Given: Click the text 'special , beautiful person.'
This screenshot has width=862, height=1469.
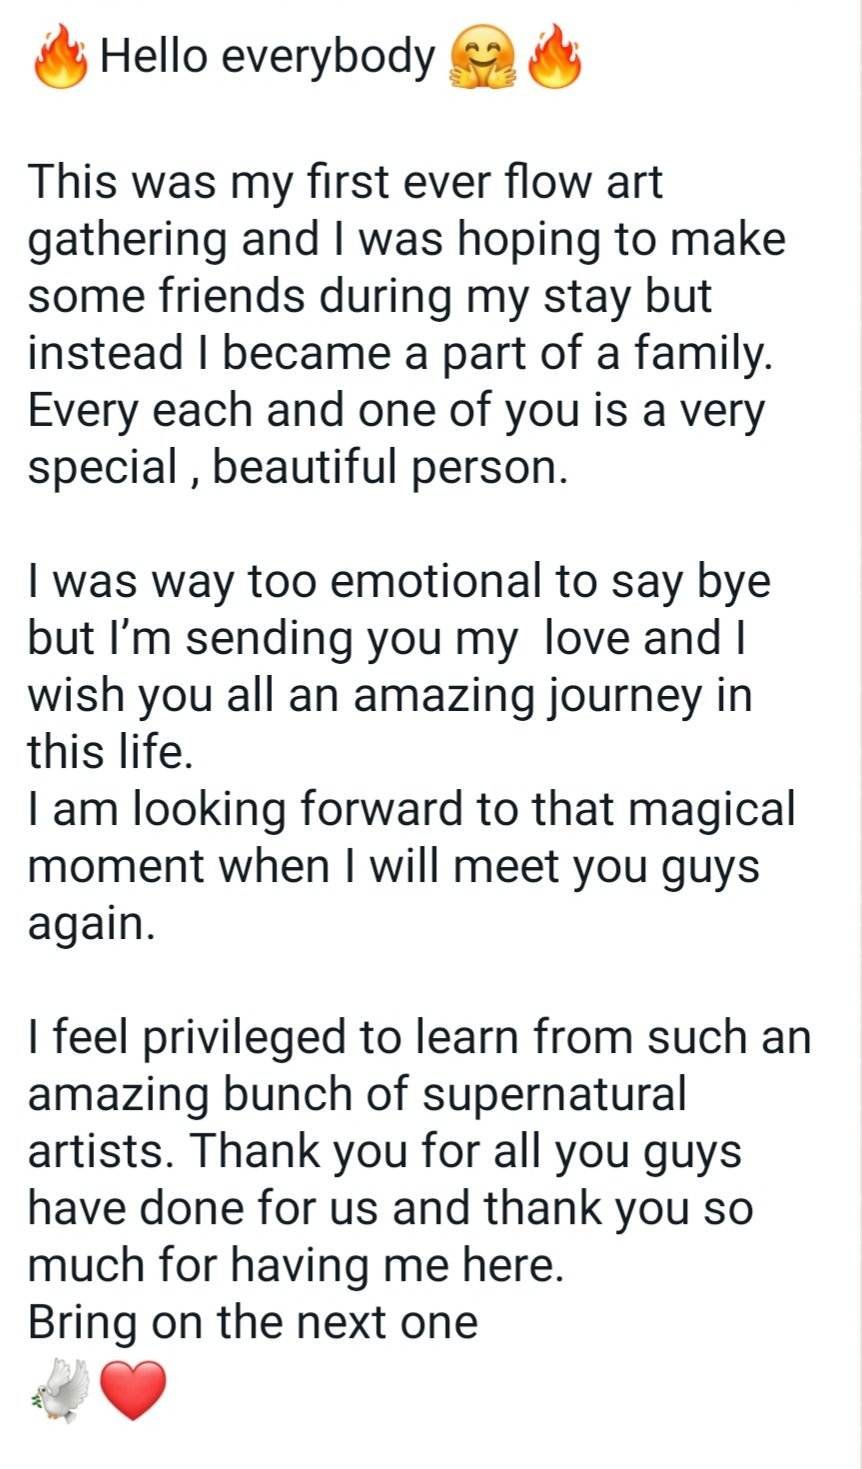Looking at the screenshot, I should [x=297, y=468].
